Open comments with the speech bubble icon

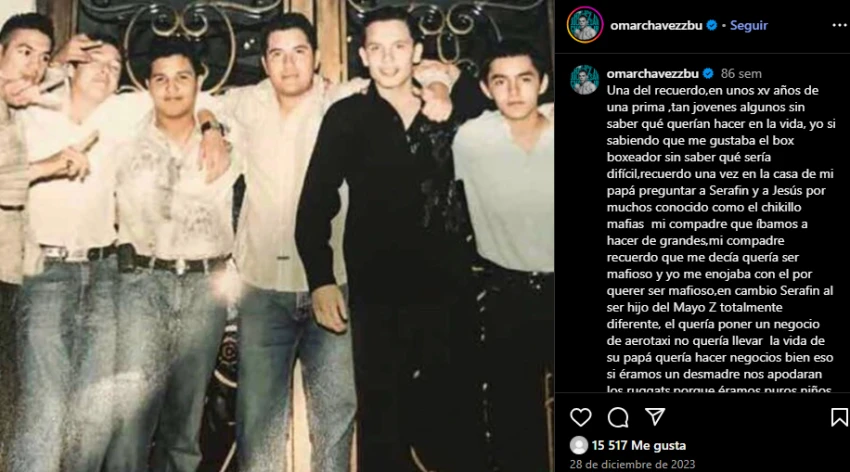coord(618,417)
